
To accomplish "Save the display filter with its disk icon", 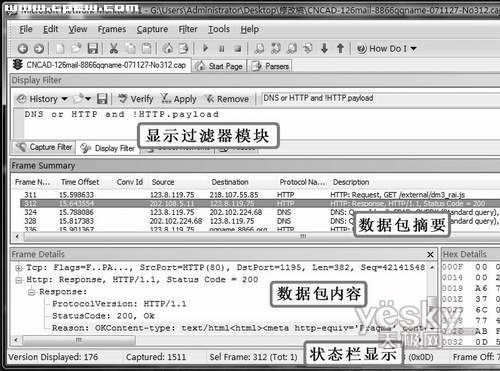I will [102, 99].
